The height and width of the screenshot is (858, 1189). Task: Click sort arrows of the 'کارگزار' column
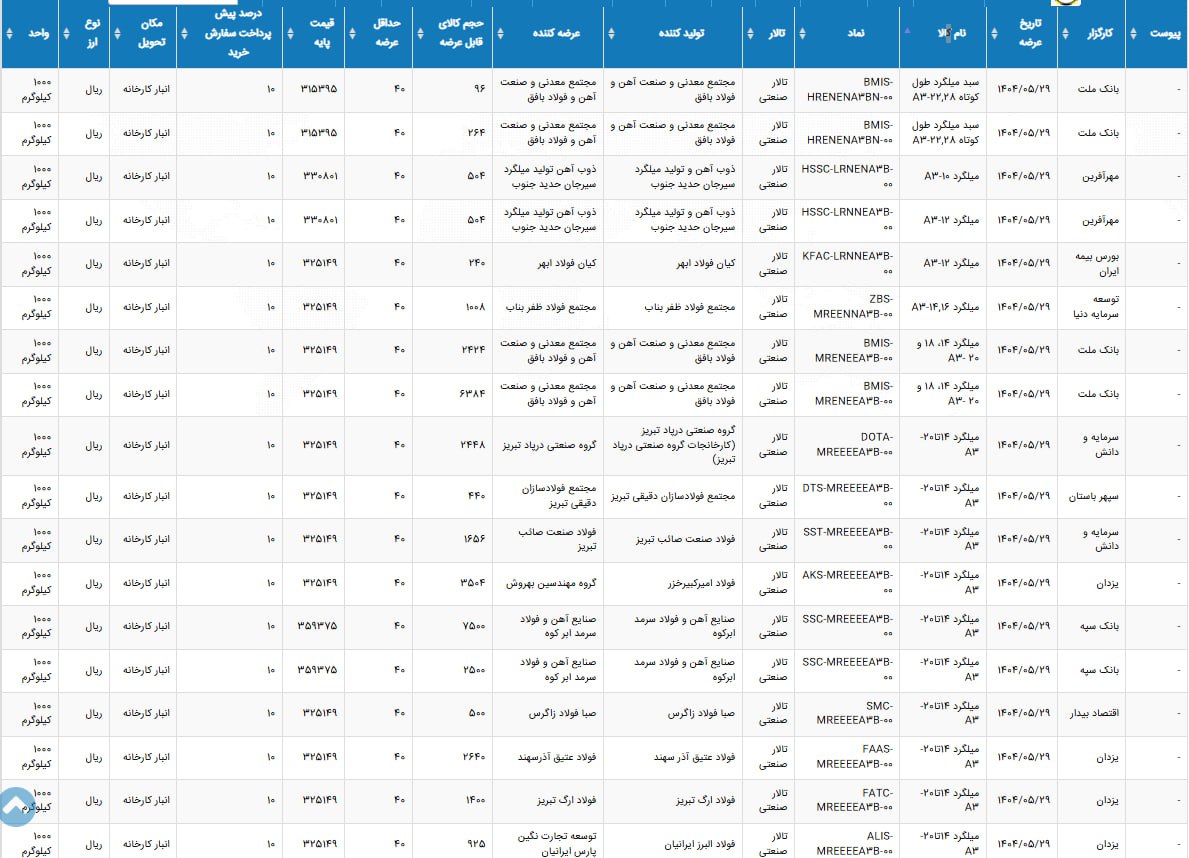(x=1065, y=33)
